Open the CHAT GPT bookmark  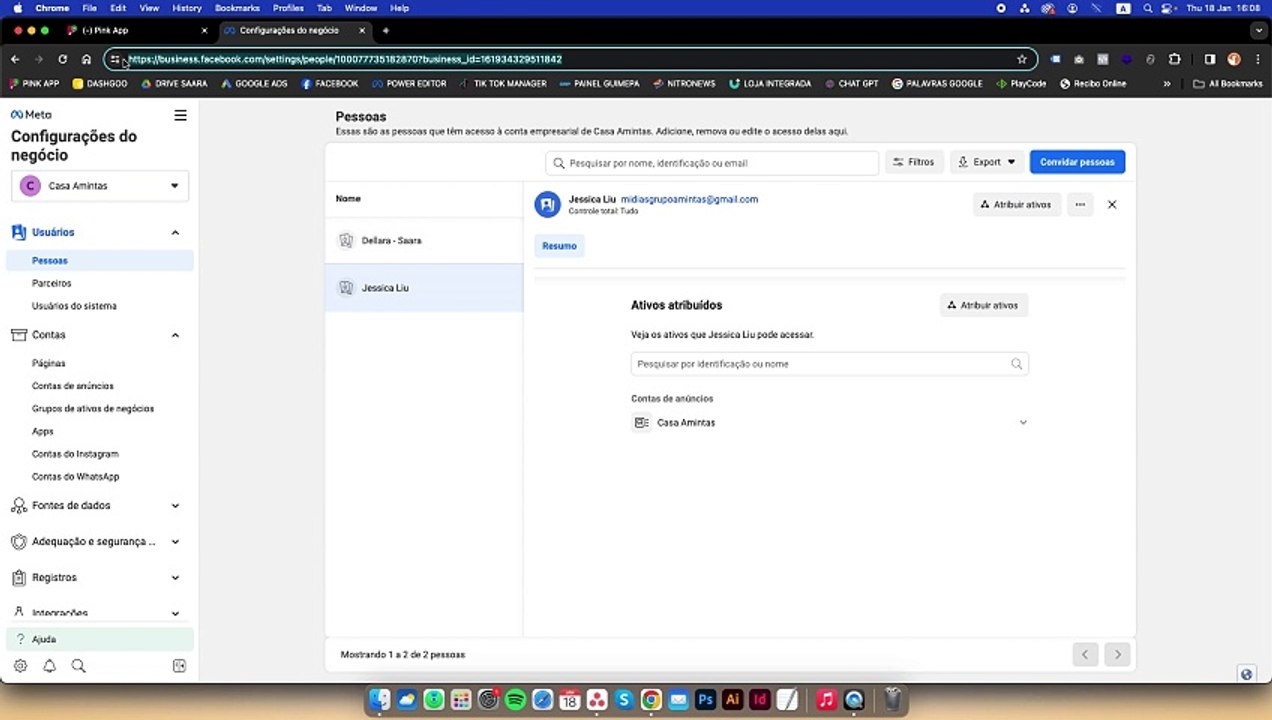point(851,84)
